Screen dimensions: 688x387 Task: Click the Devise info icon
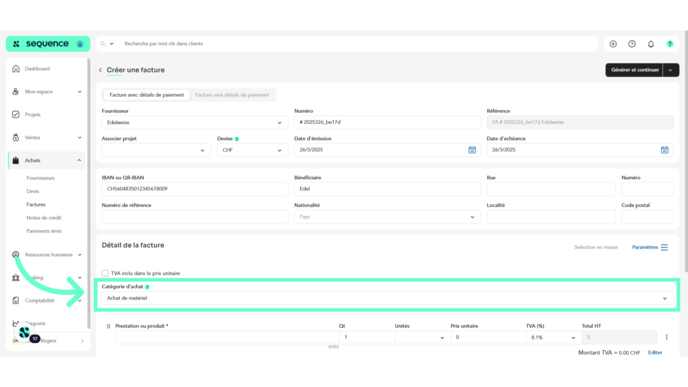[x=237, y=139]
